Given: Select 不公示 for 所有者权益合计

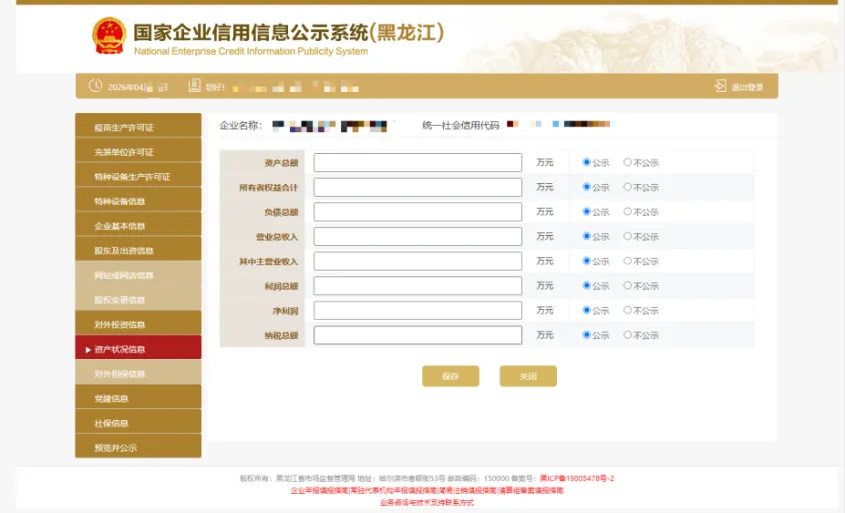Looking at the screenshot, I should point(627,186).
